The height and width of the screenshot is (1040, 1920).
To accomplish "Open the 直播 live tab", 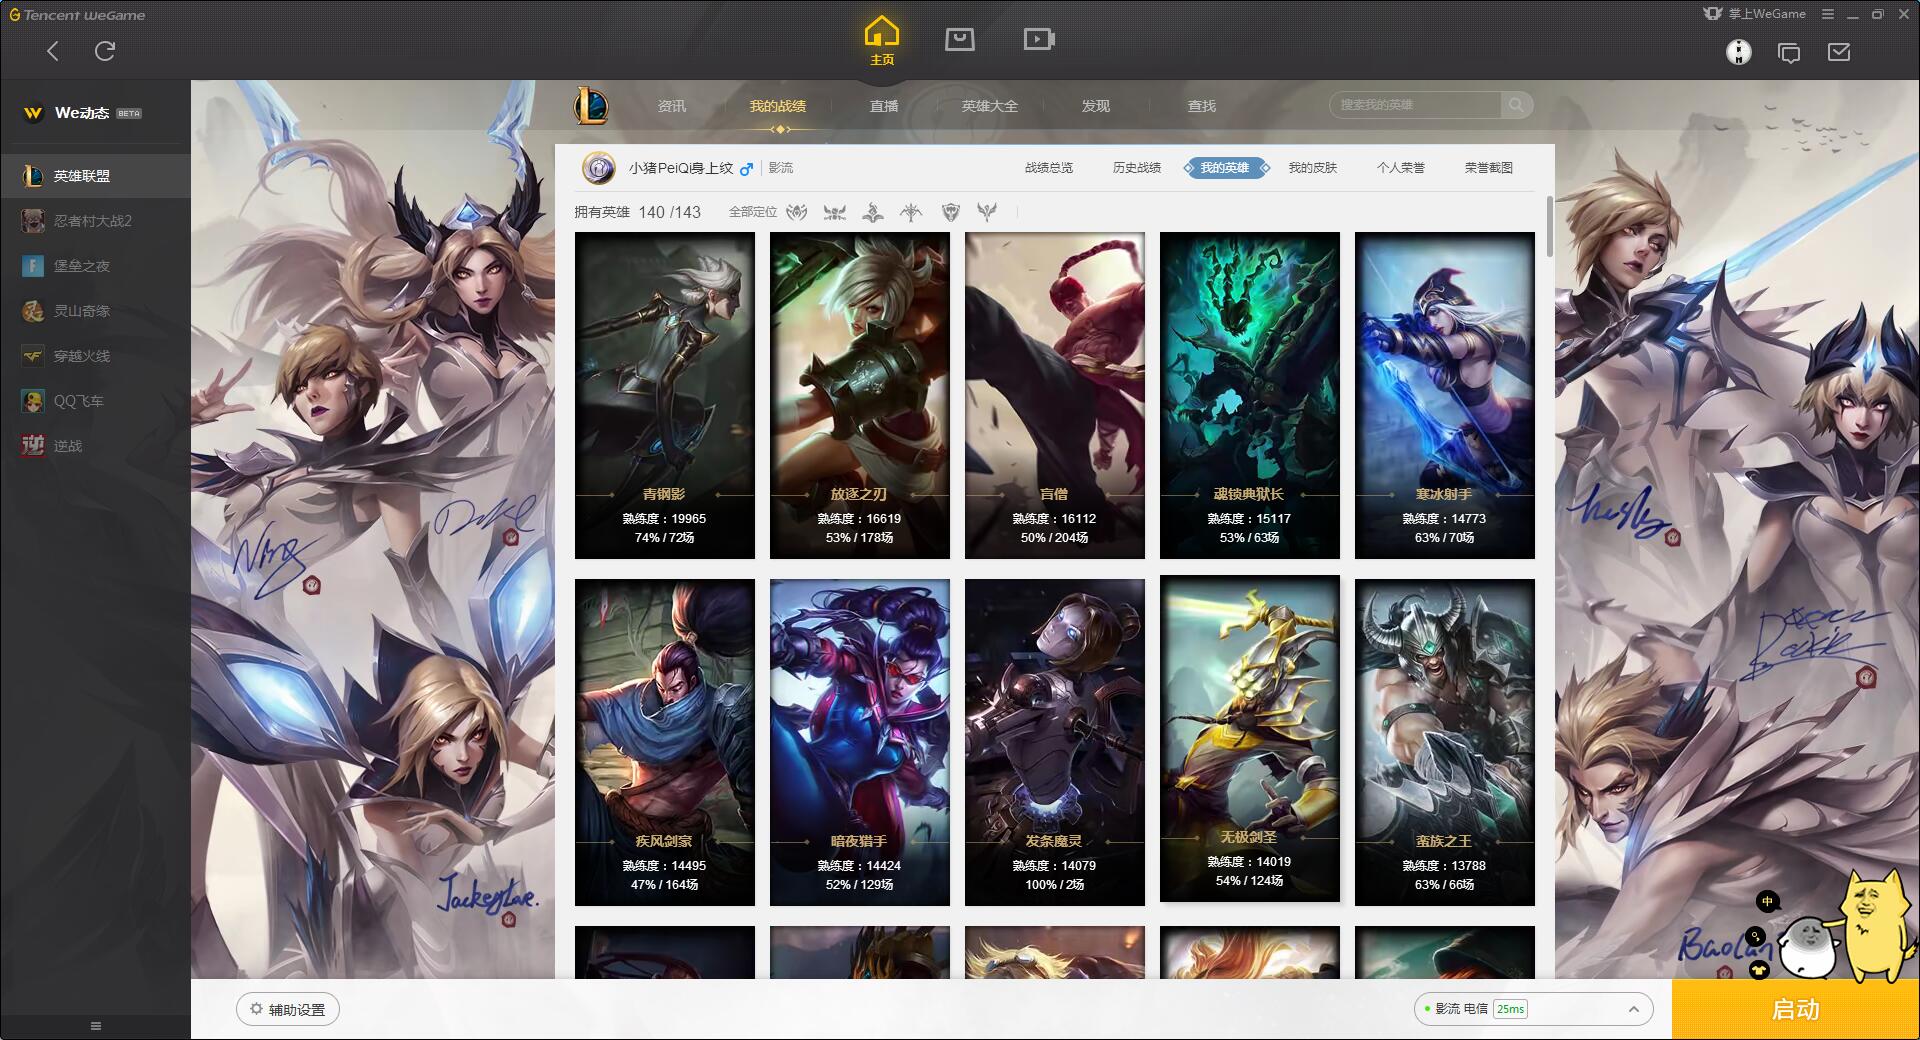I will pyautogui.click(x=884, y=106).
